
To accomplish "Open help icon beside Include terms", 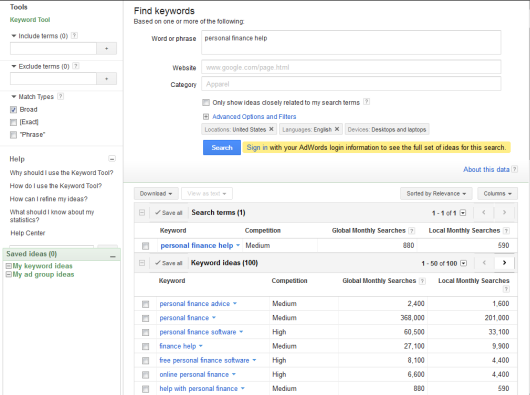I will [x=74, y=35].
